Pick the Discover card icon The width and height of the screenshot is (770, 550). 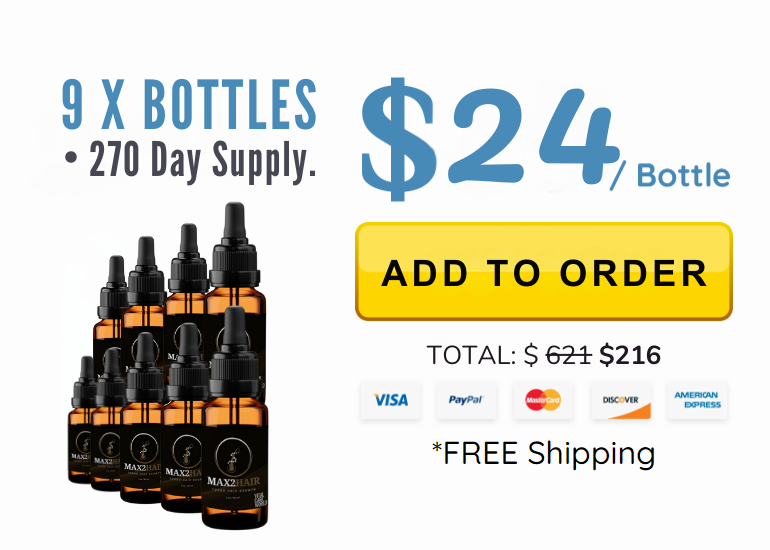click(x=621, y=400)
